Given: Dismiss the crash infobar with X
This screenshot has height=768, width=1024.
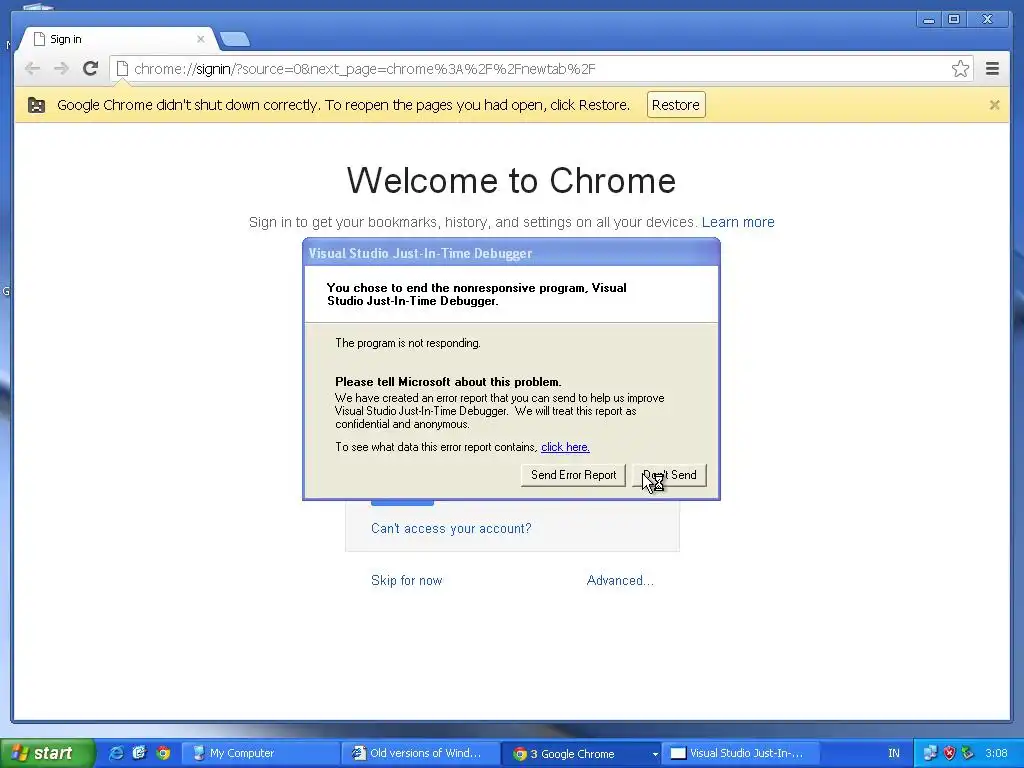Looking at the screenshot, I should 994,104.
